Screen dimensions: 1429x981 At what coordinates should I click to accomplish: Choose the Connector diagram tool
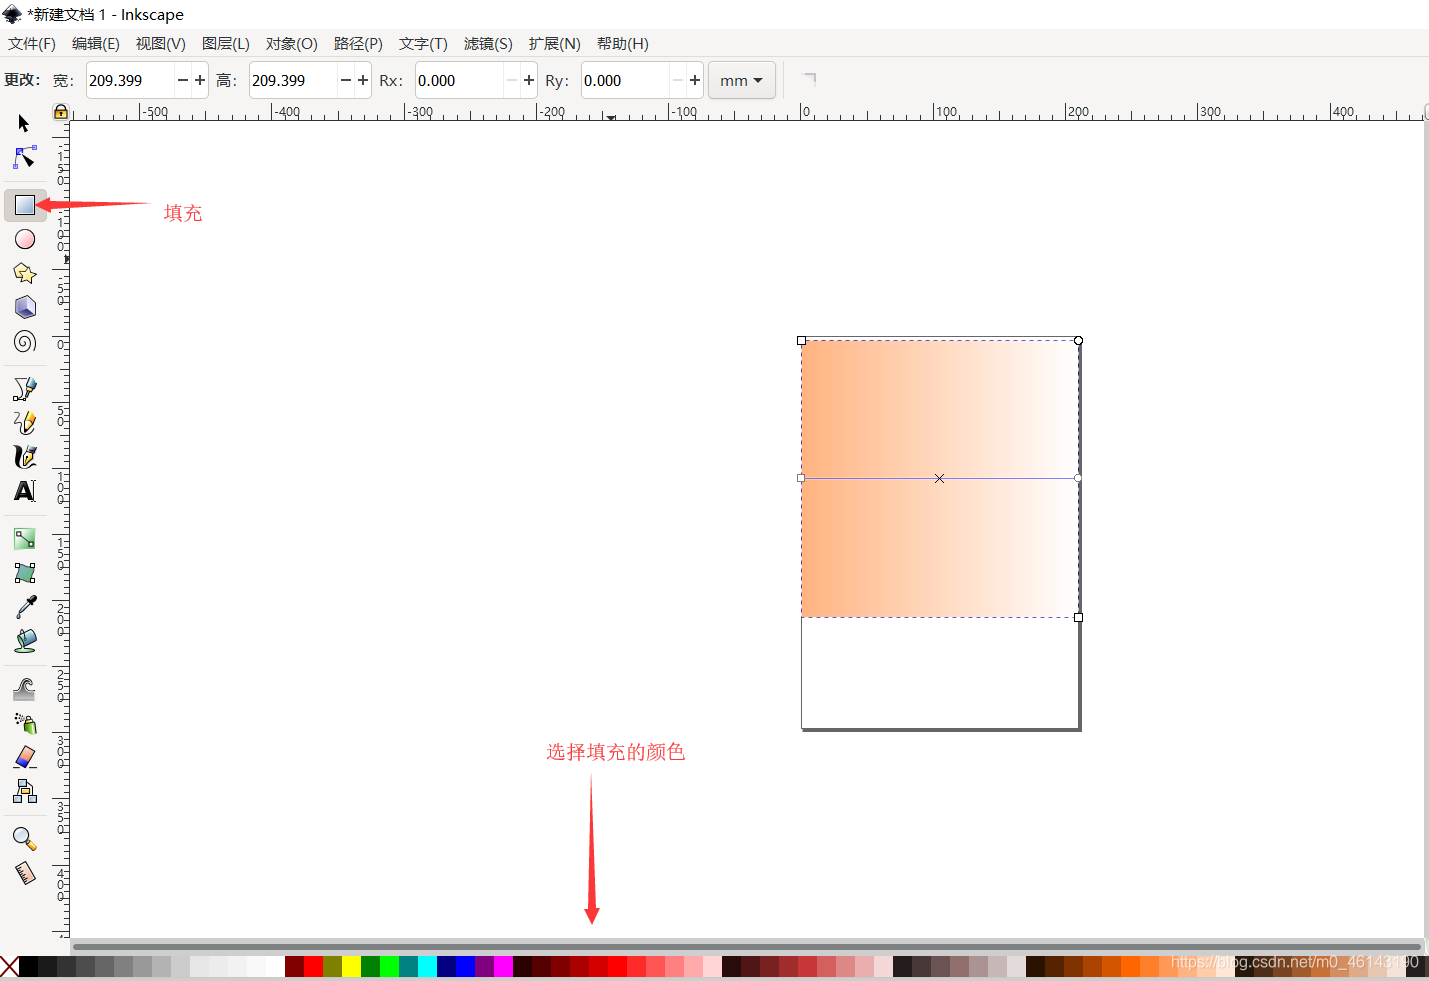(x=25, y=791)
